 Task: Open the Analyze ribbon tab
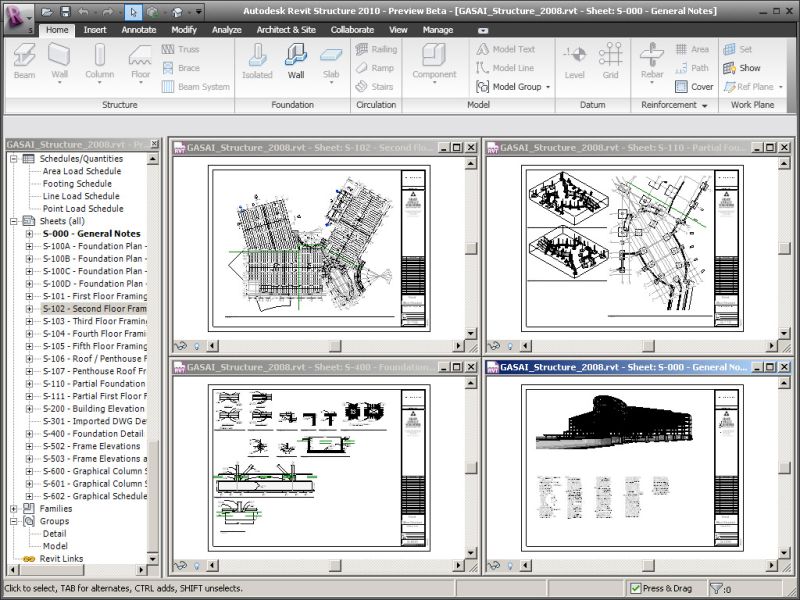point(227,30)
